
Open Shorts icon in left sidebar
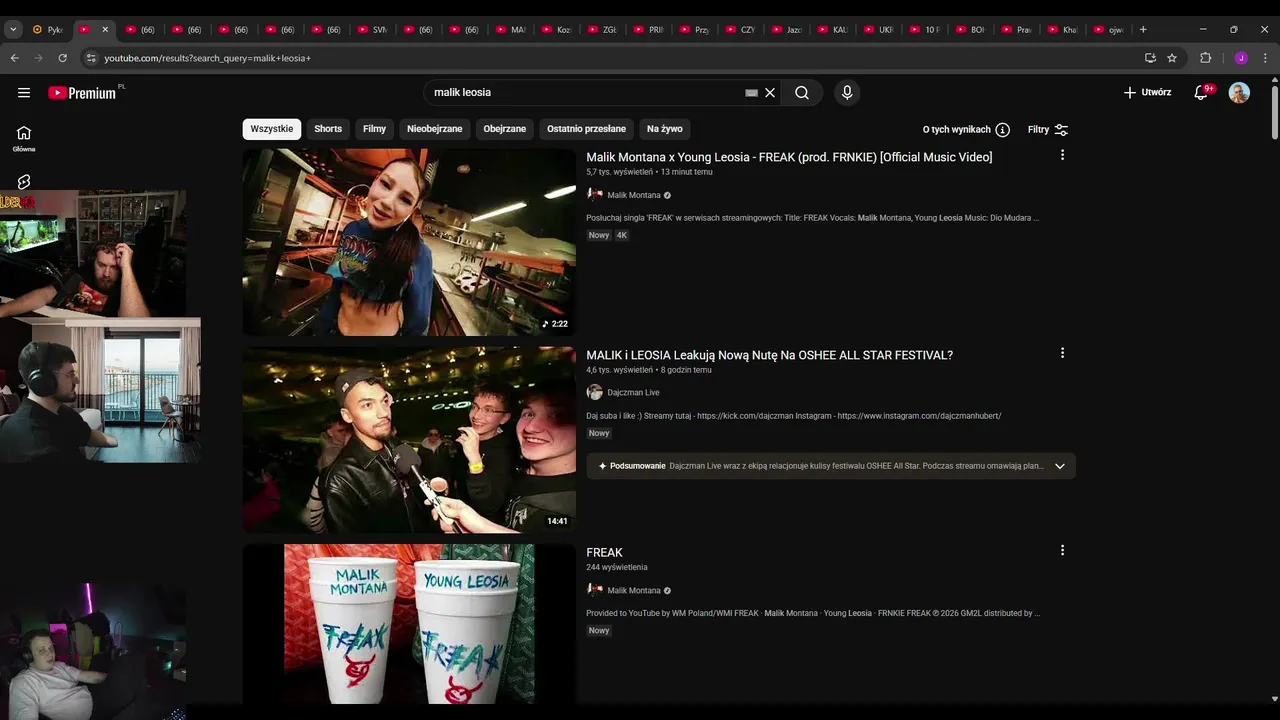[x=24, y=182]
